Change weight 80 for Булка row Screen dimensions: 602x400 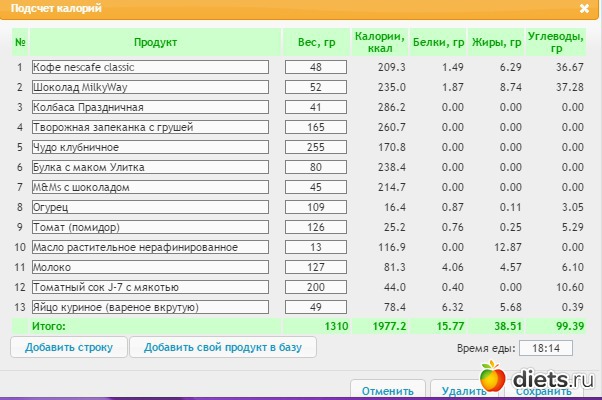click(x=316, y=167)
